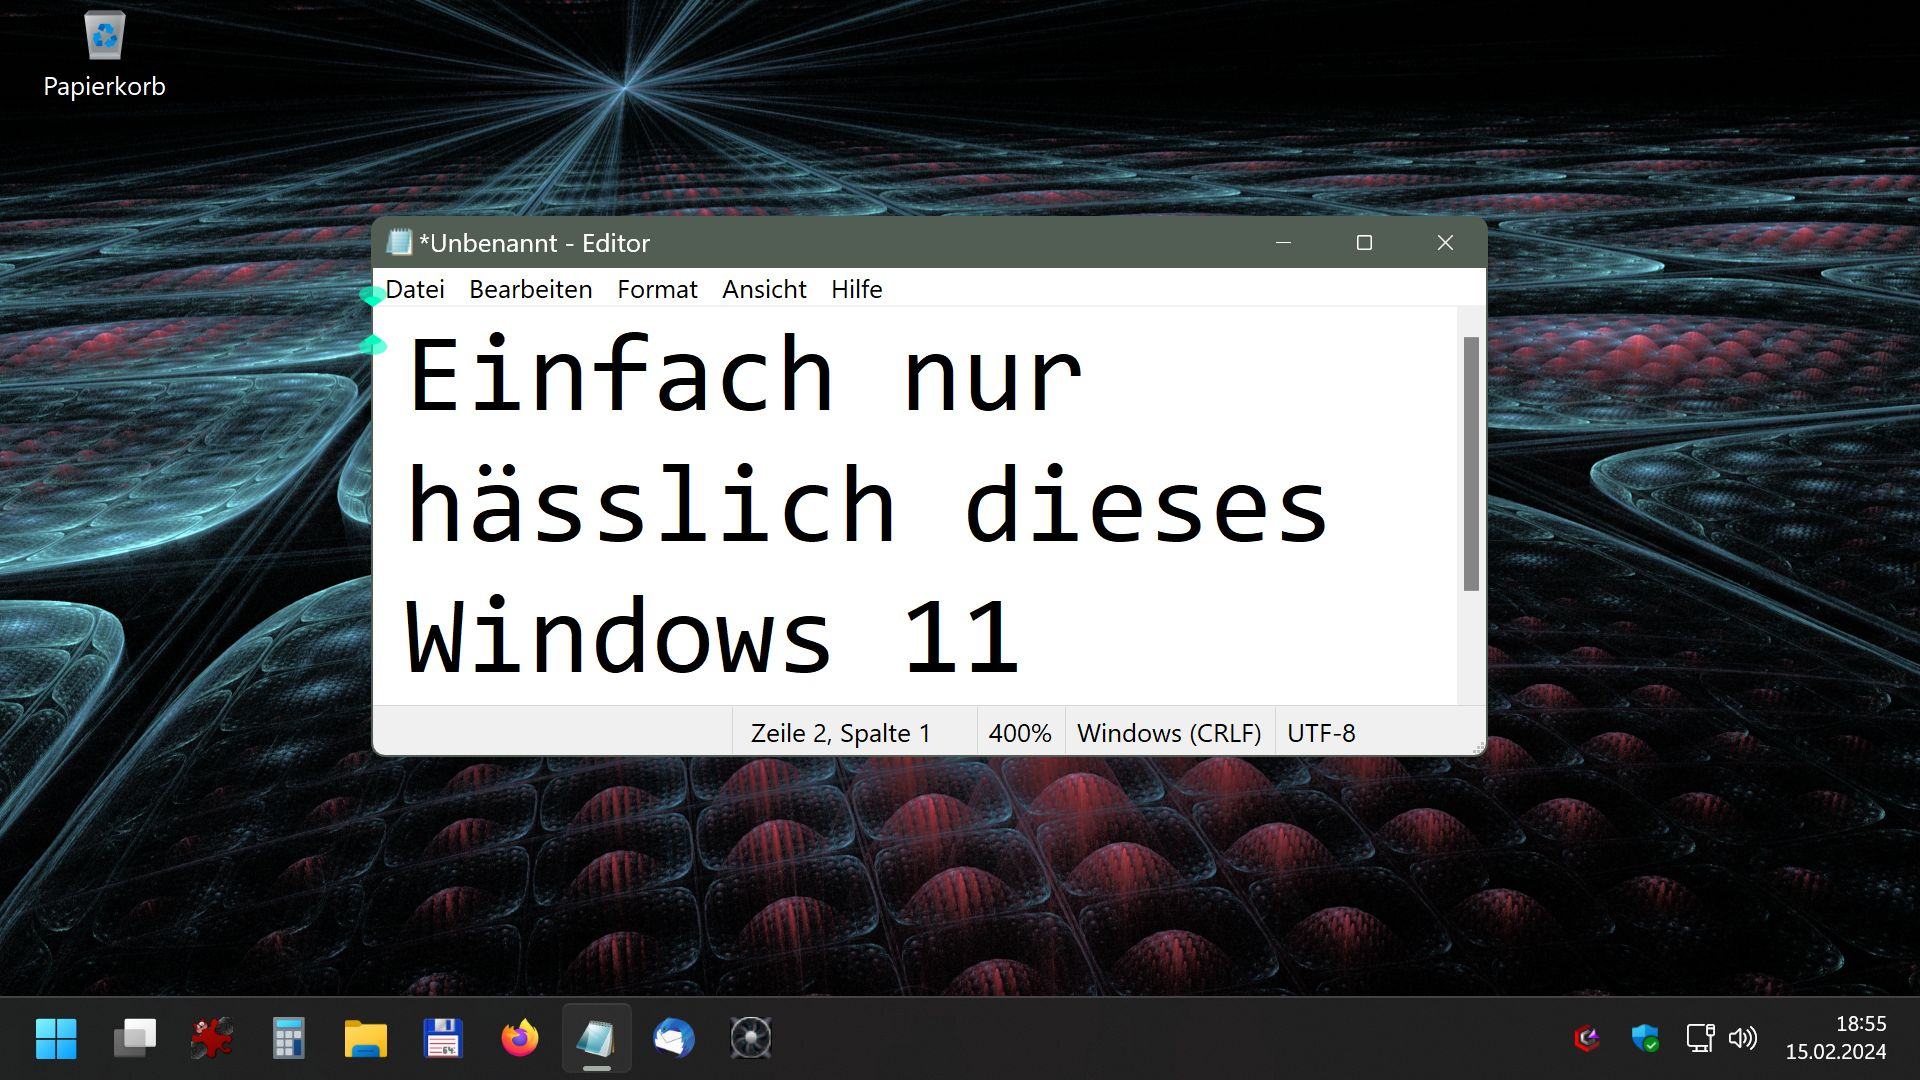Viewport: 1920px width, 1080px height.
Task: Open the Ansicht menu
Action: [764, 289]
